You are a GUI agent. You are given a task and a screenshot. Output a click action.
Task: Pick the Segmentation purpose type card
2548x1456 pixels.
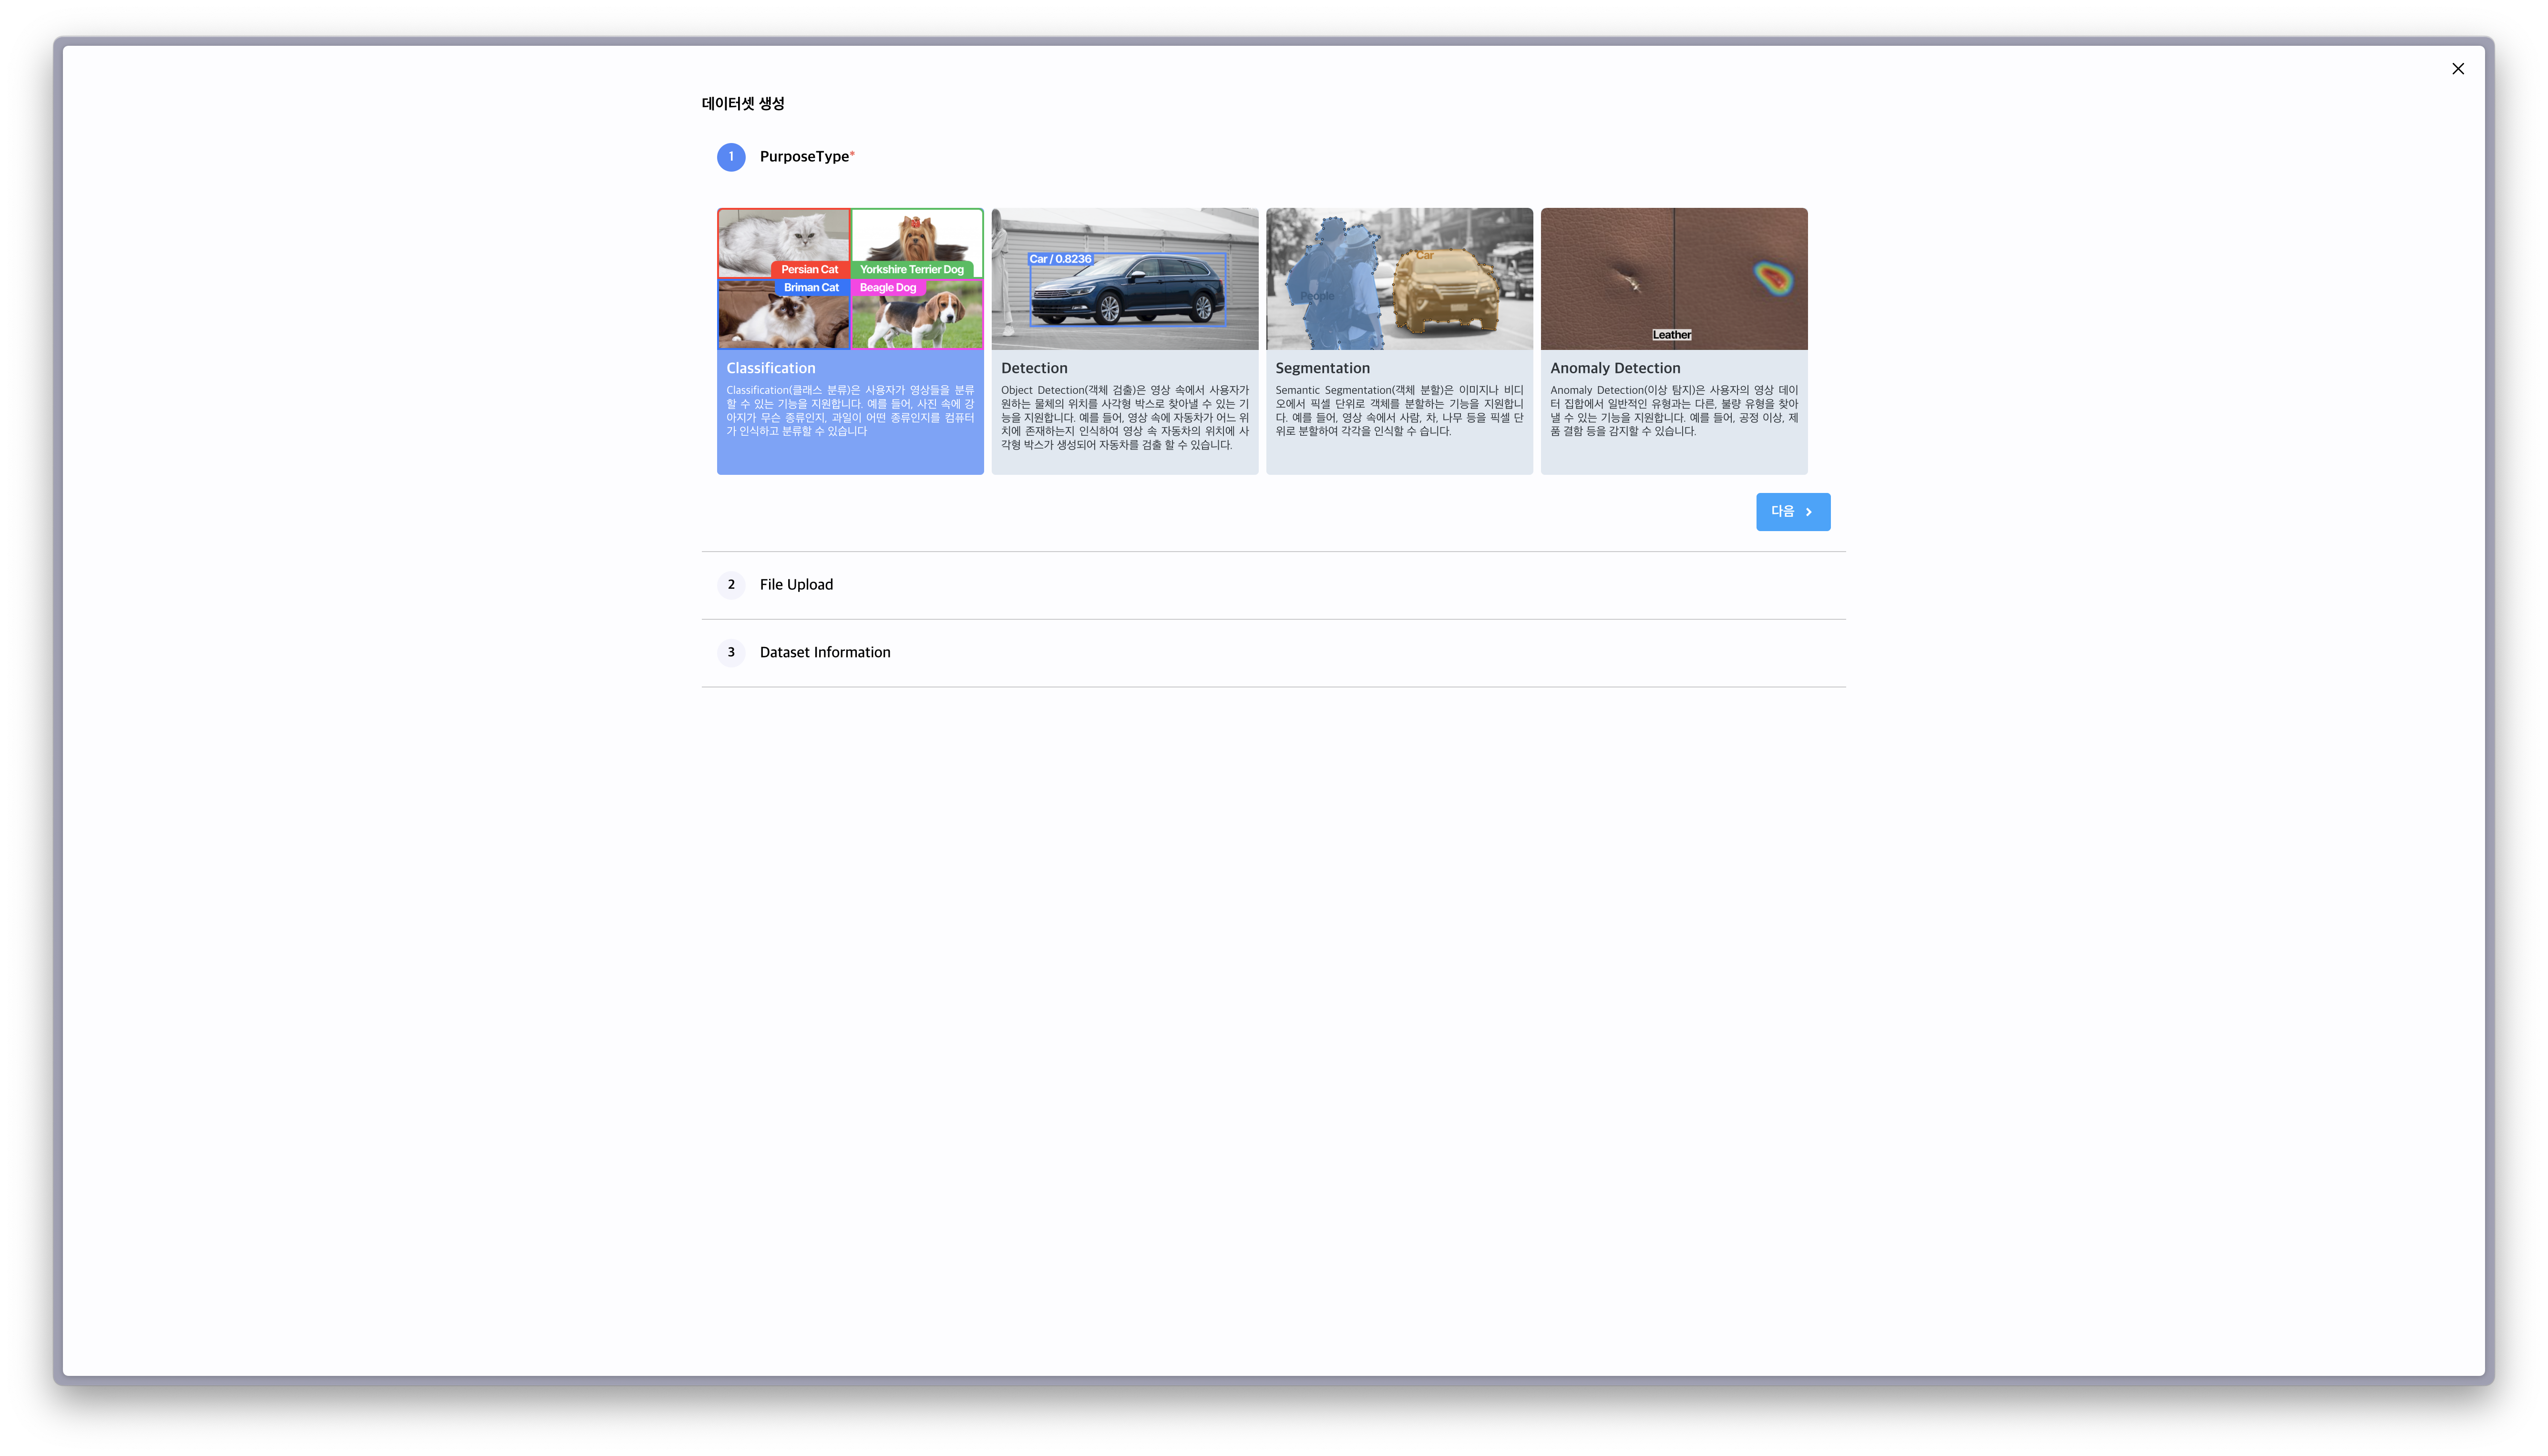[x=1399, y=341]
